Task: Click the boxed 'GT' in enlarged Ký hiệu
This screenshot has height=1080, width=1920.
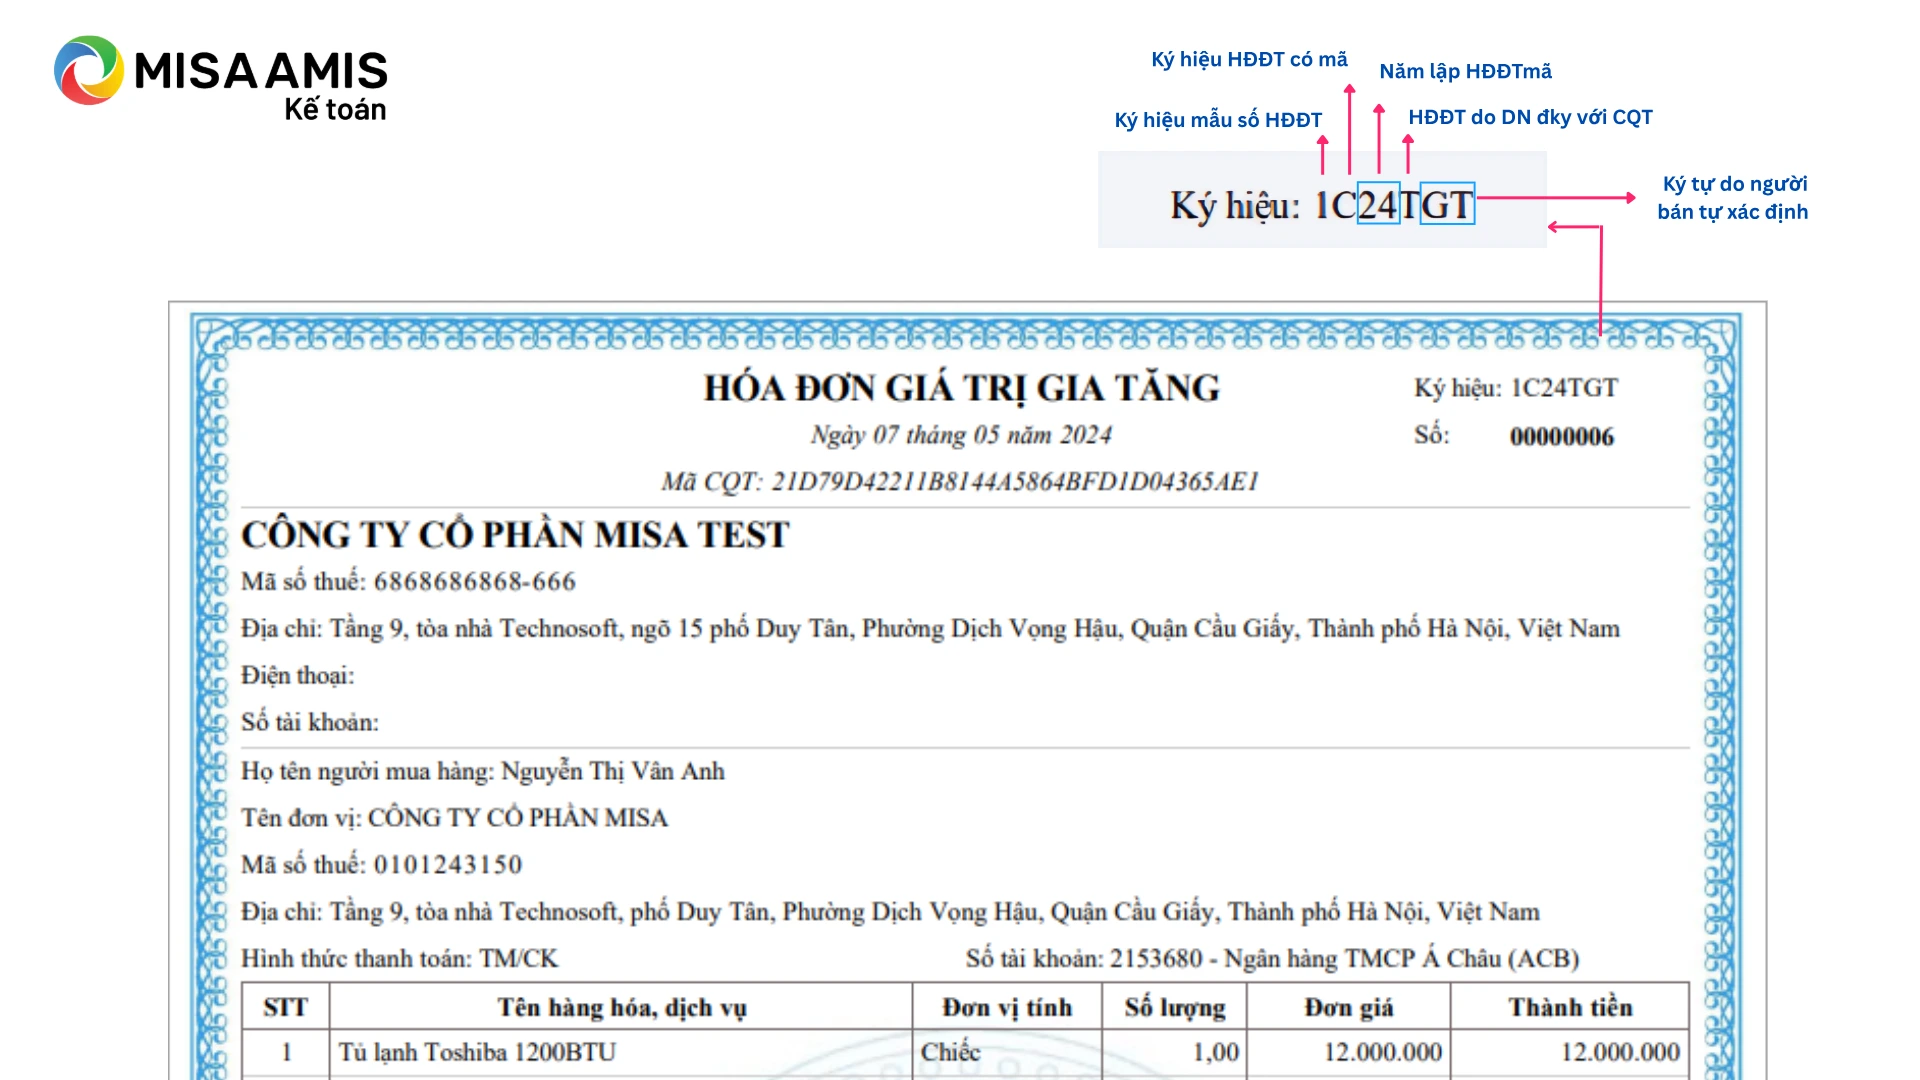Action: (x=1447, y=205)
